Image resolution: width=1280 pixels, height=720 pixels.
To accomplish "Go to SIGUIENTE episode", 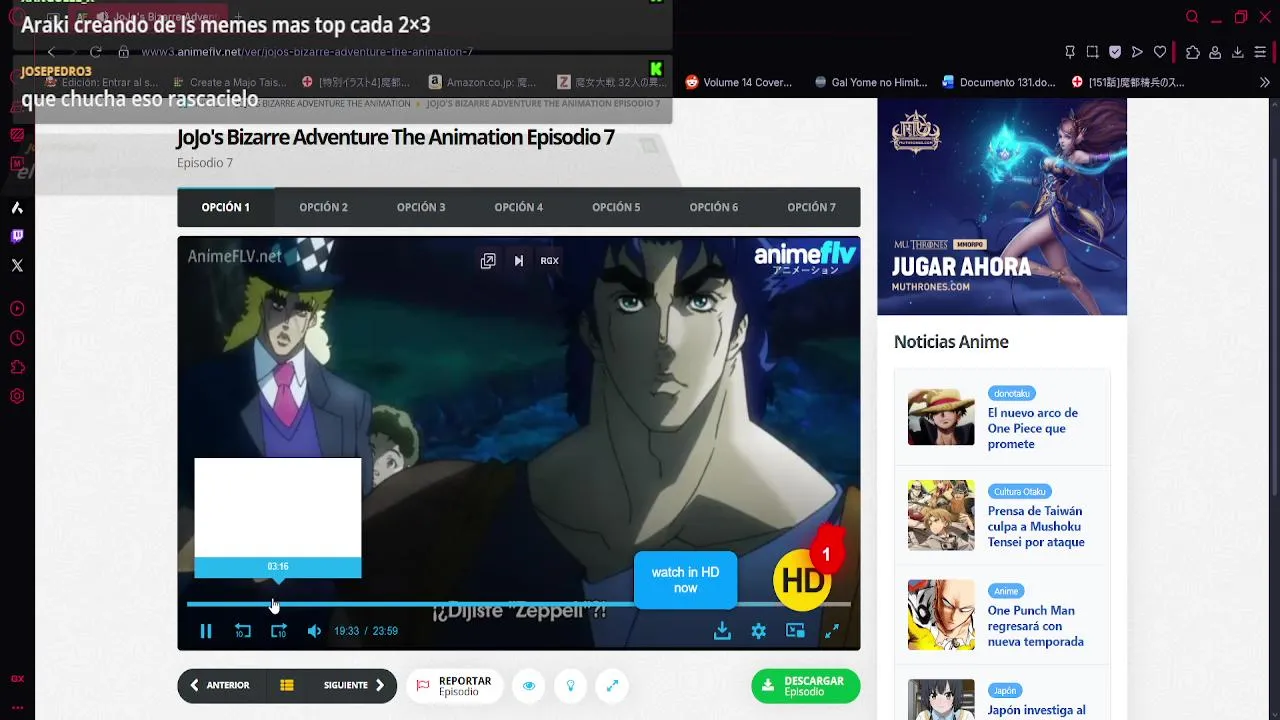I will [354, 685].
